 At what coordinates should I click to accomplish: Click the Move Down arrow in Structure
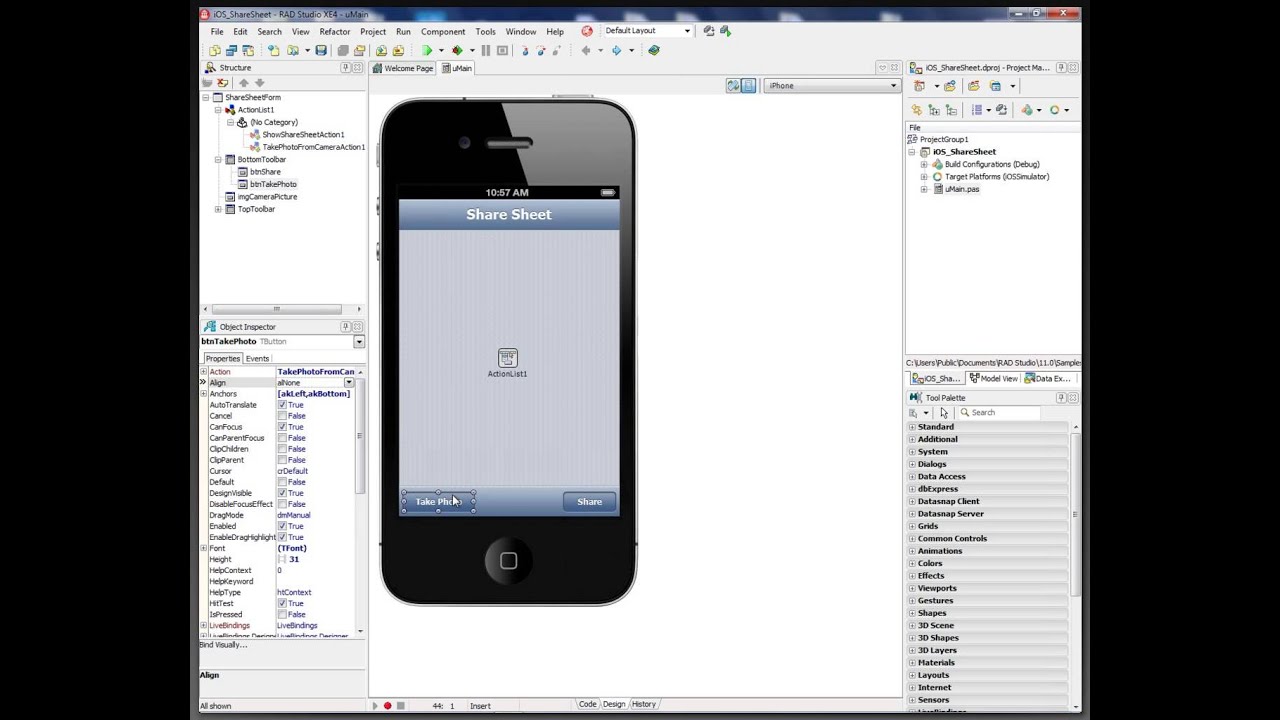pos(259,83)
